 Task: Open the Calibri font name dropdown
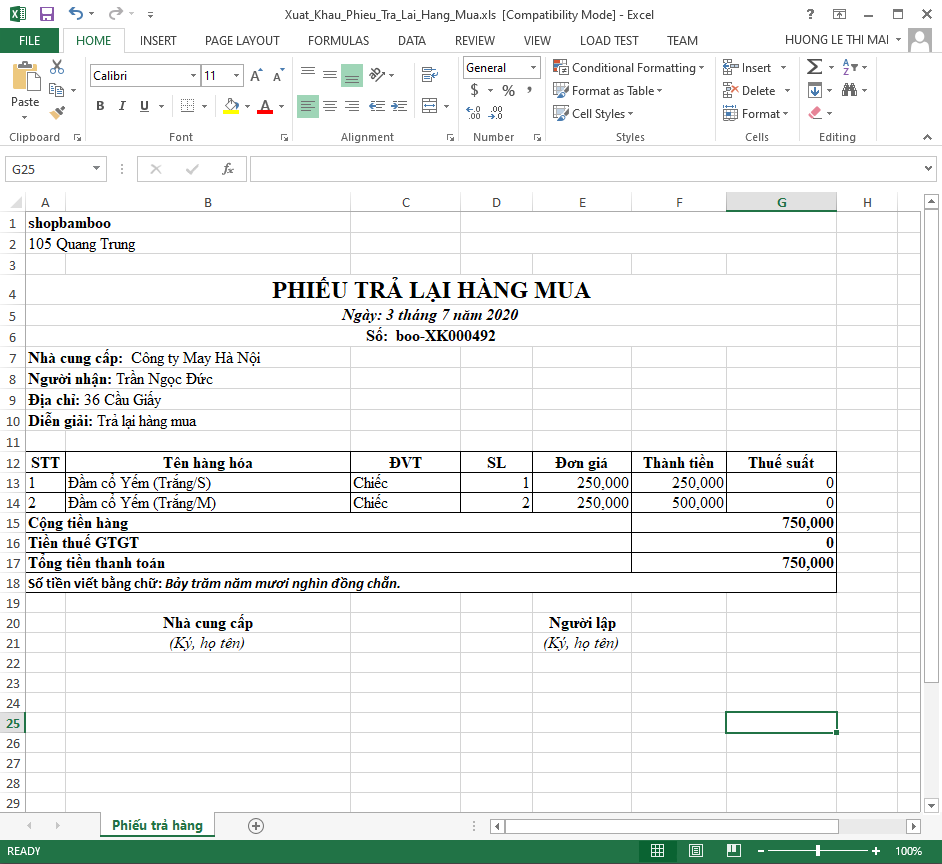(x=193, y=76)
